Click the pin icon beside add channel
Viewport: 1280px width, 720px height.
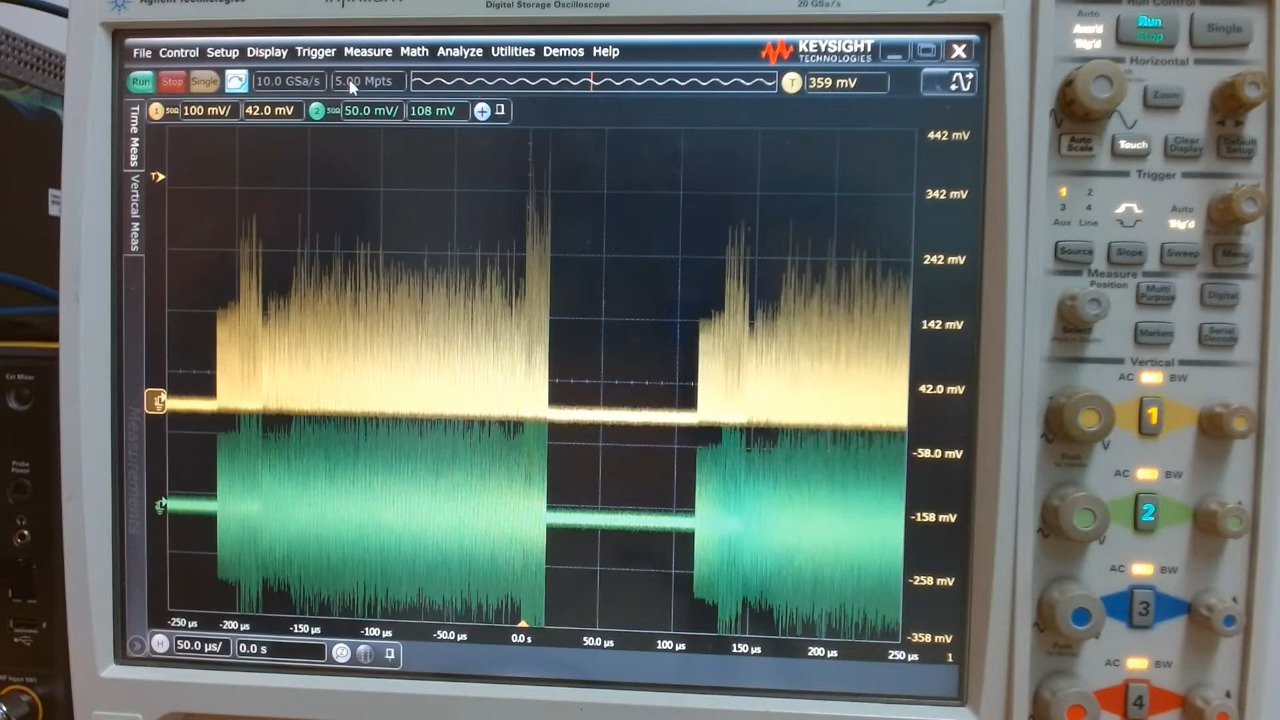(x=500, y=110)
